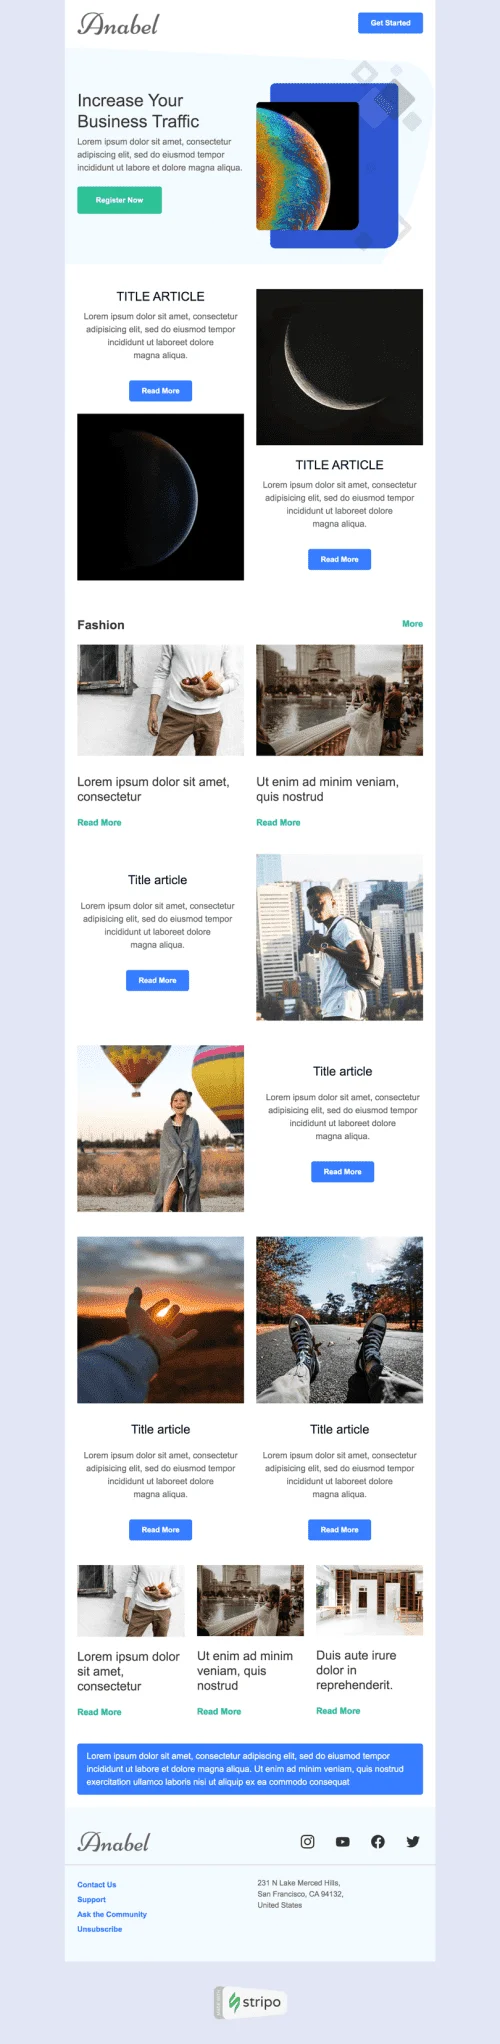Click the Anabel logo in footer
Image resolution: width=500 pixels, height=2044 pixels.
[x=114, y=1841]
